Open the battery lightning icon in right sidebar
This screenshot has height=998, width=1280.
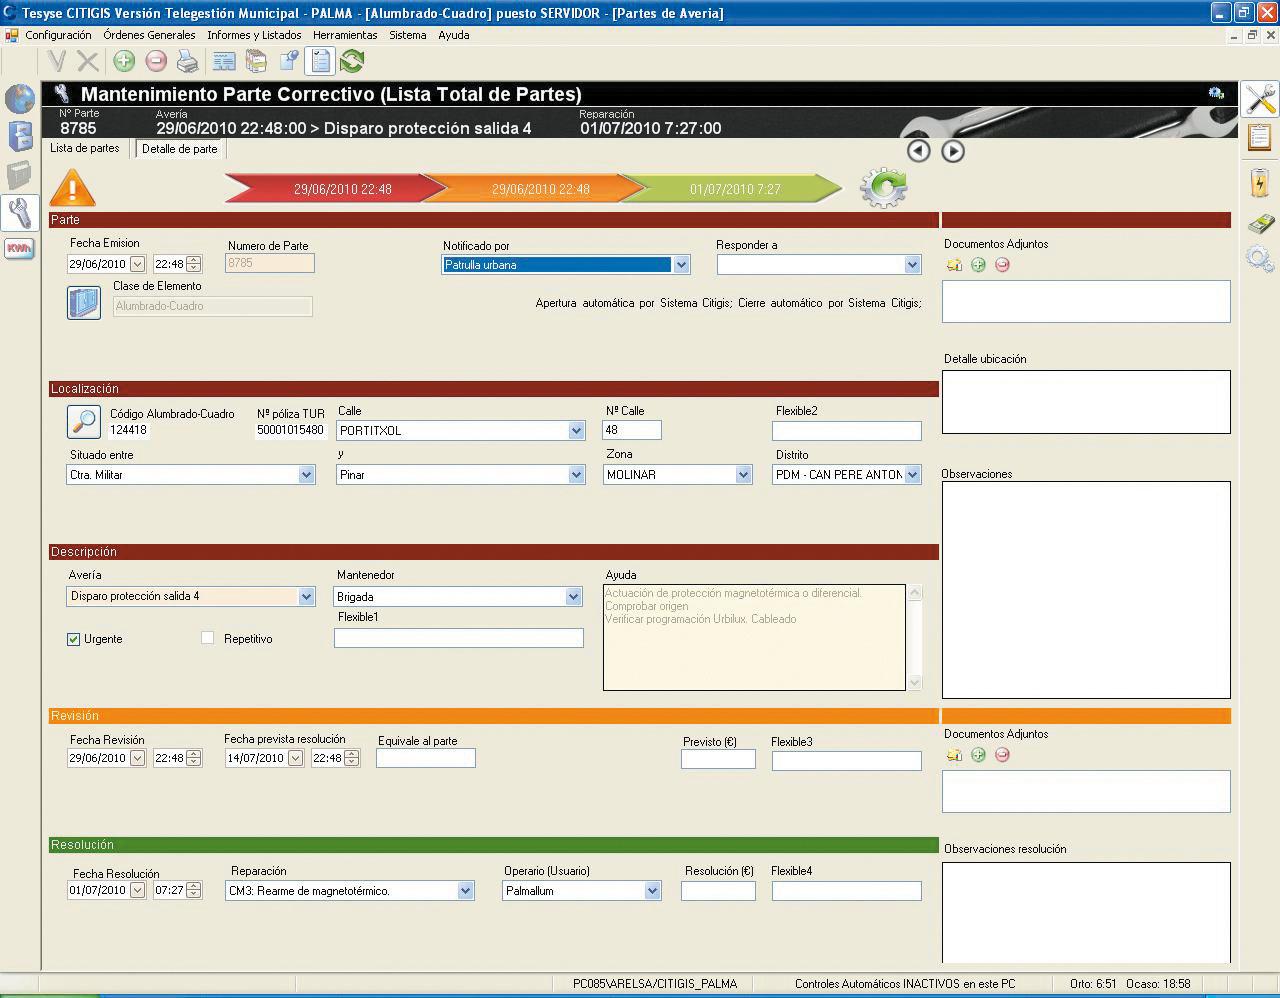tap(1260, 183)
